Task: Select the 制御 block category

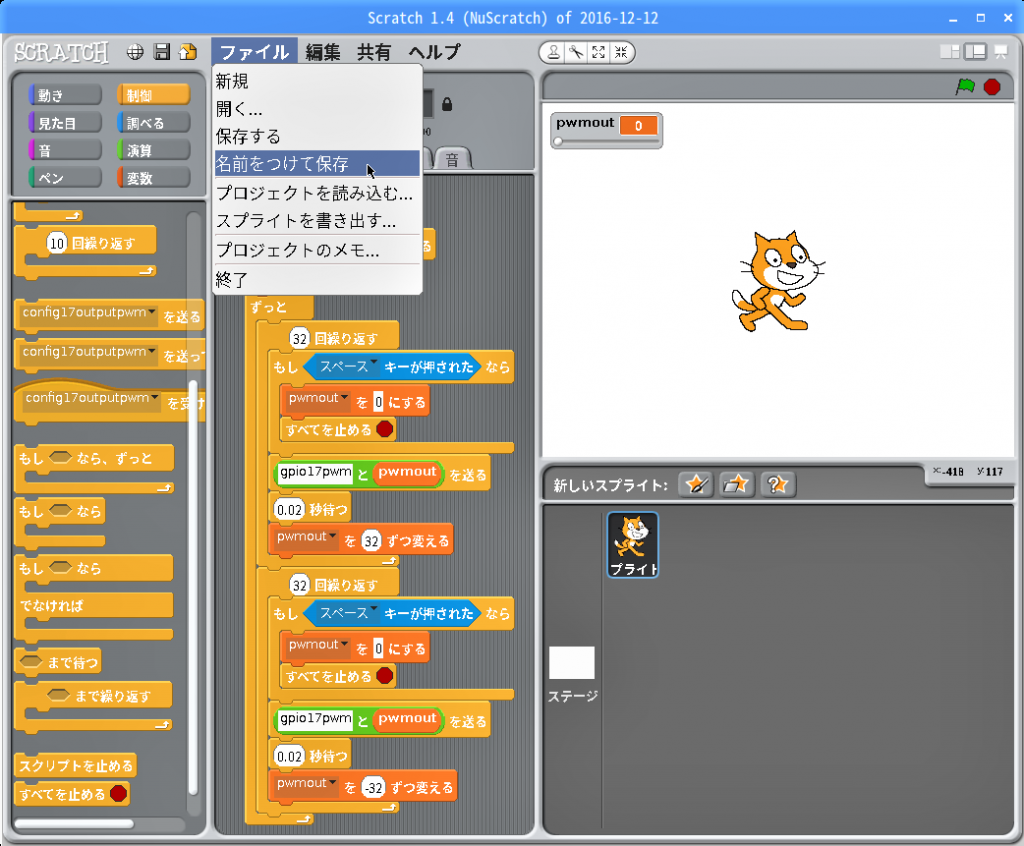Action: click(x=153, y=95)
